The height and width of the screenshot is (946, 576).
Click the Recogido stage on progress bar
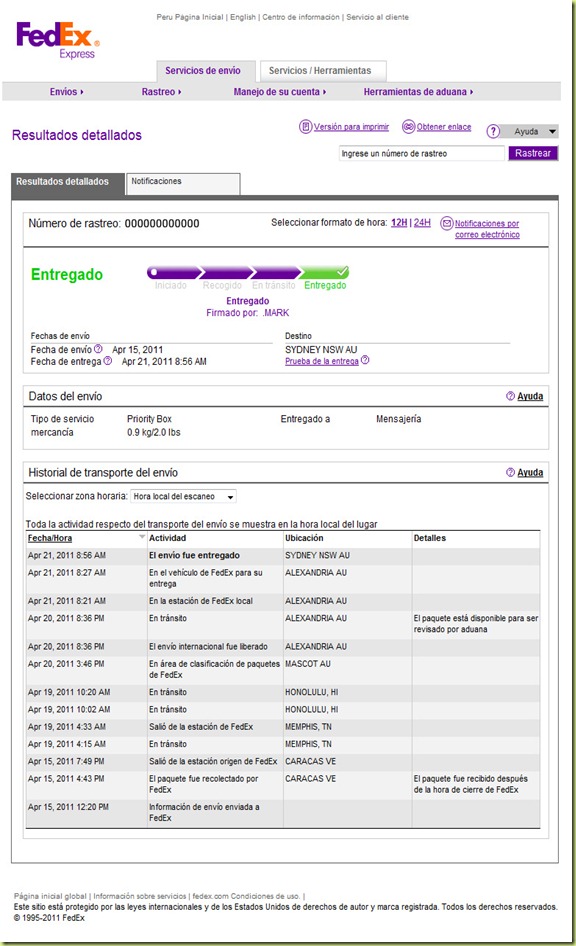point(222,285)
